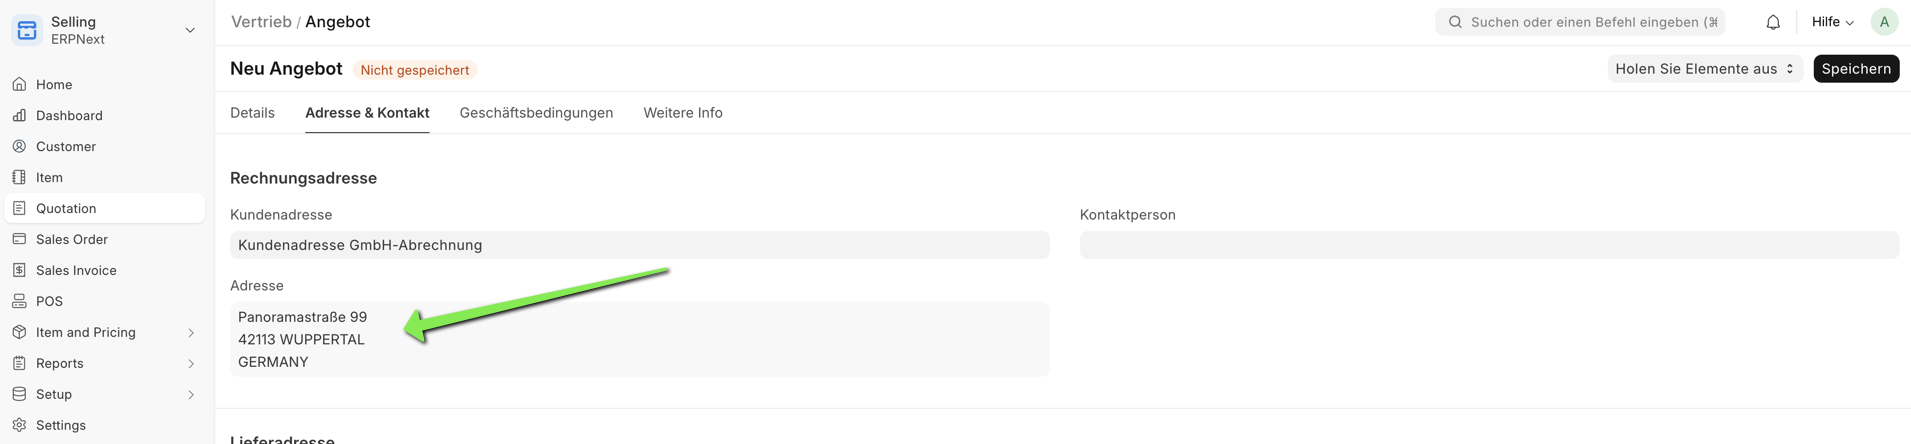Viewport: 1911px width, 444px height.
Task: Open the Hilfe dropdown menu
Action: pos(1832,22)
